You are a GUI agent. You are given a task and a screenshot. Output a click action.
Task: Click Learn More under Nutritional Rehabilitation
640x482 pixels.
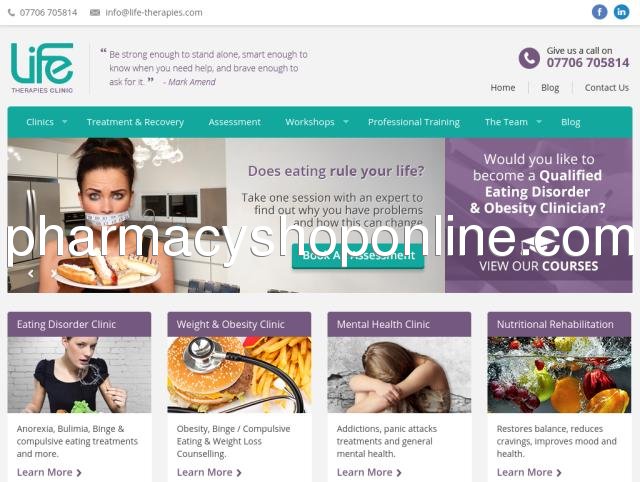529,472
